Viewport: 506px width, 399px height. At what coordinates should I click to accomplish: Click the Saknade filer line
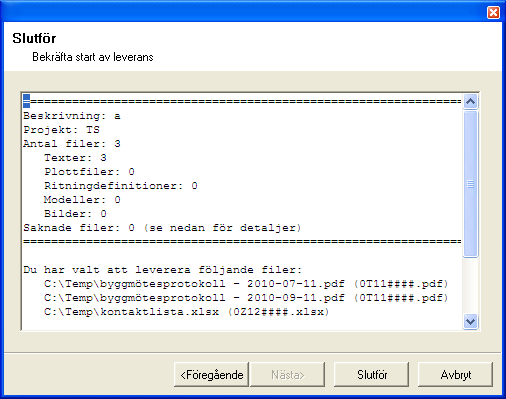tap(162, 228)
